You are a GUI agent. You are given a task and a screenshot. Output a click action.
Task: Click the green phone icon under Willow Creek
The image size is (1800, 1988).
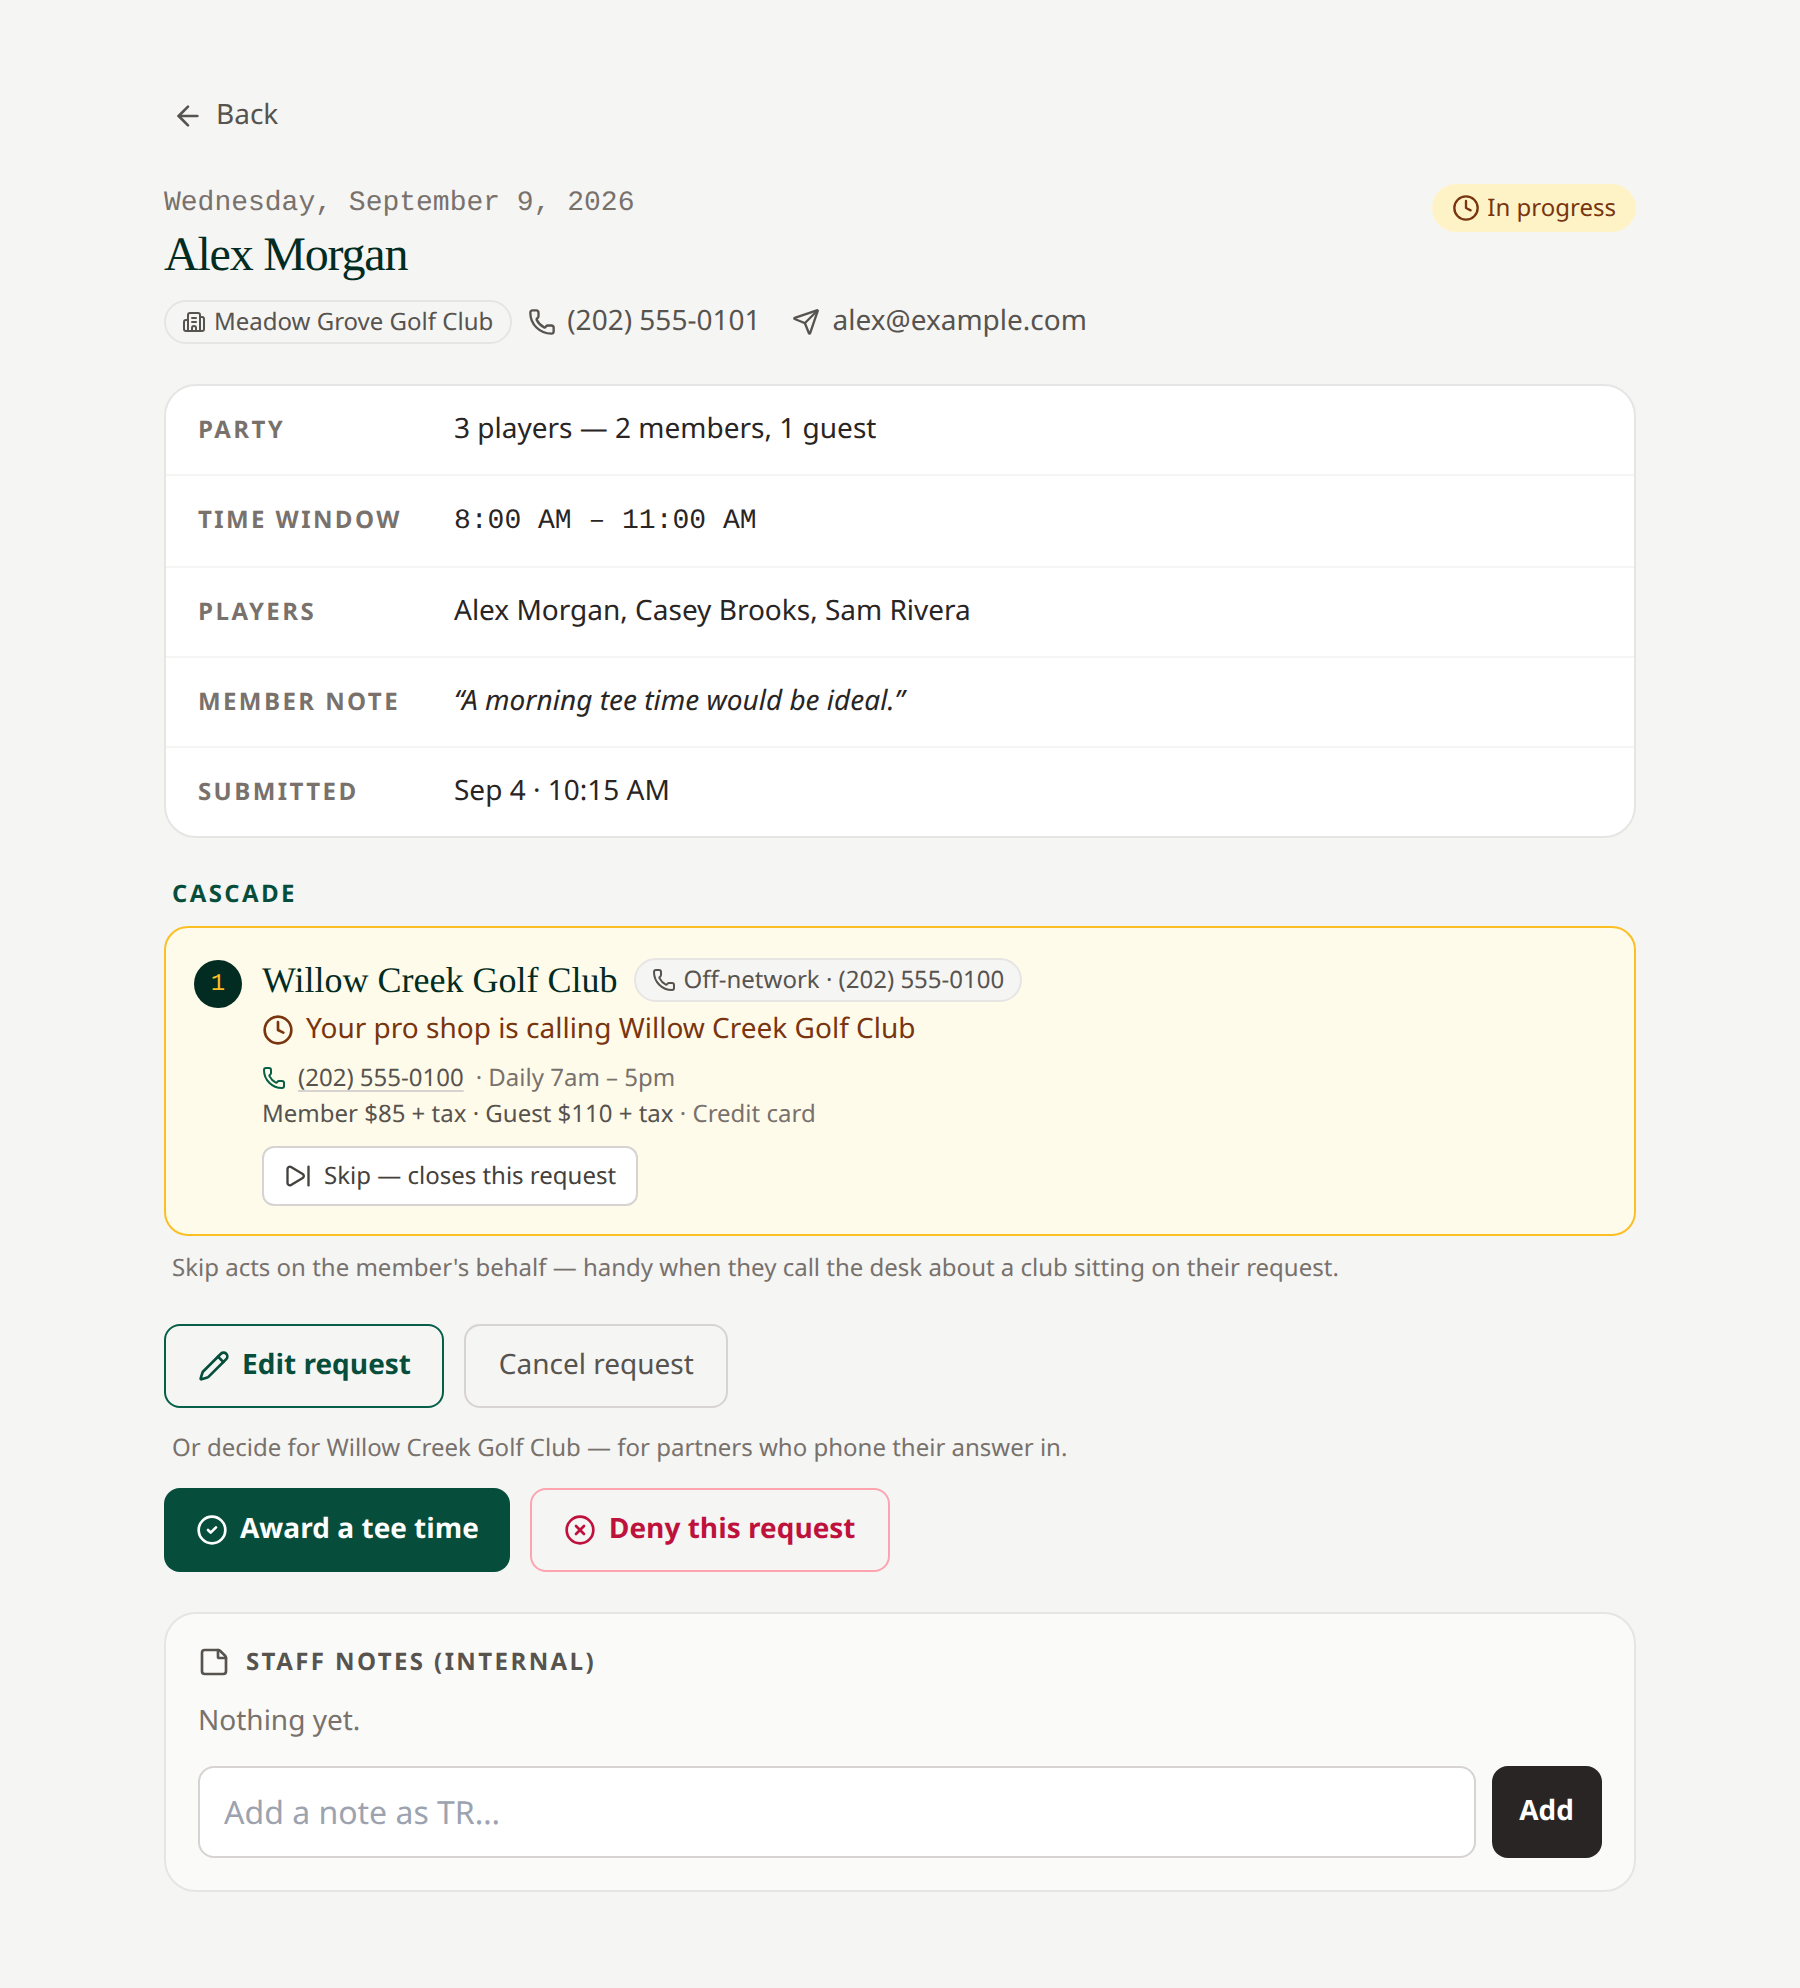point(274,1077)
